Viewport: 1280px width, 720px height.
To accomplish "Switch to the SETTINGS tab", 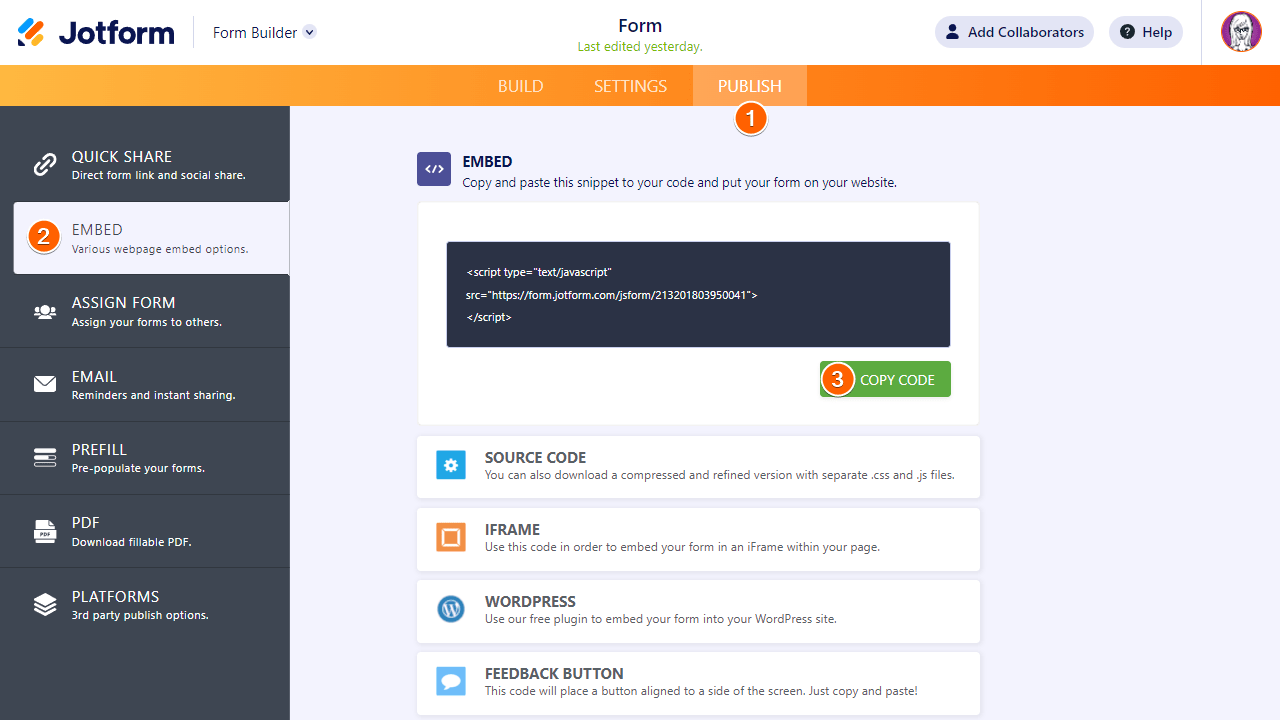I will [x=630, y=86].
